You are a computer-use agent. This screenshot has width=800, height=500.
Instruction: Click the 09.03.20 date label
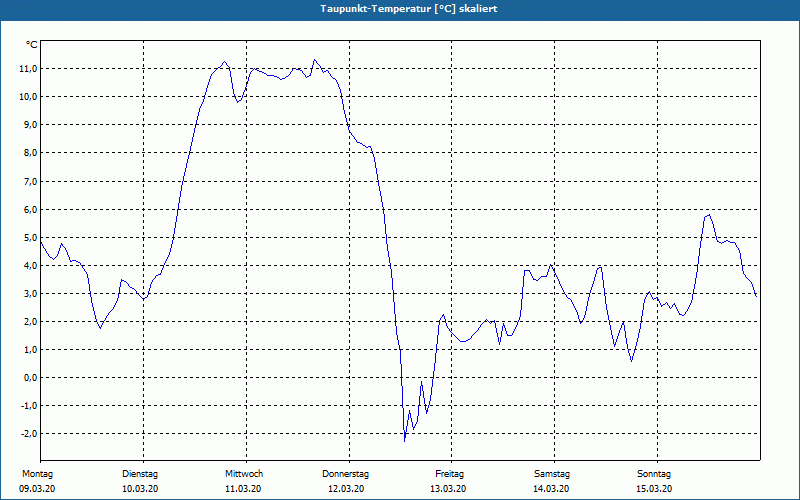pyautogui.click(x=37, y=489)
